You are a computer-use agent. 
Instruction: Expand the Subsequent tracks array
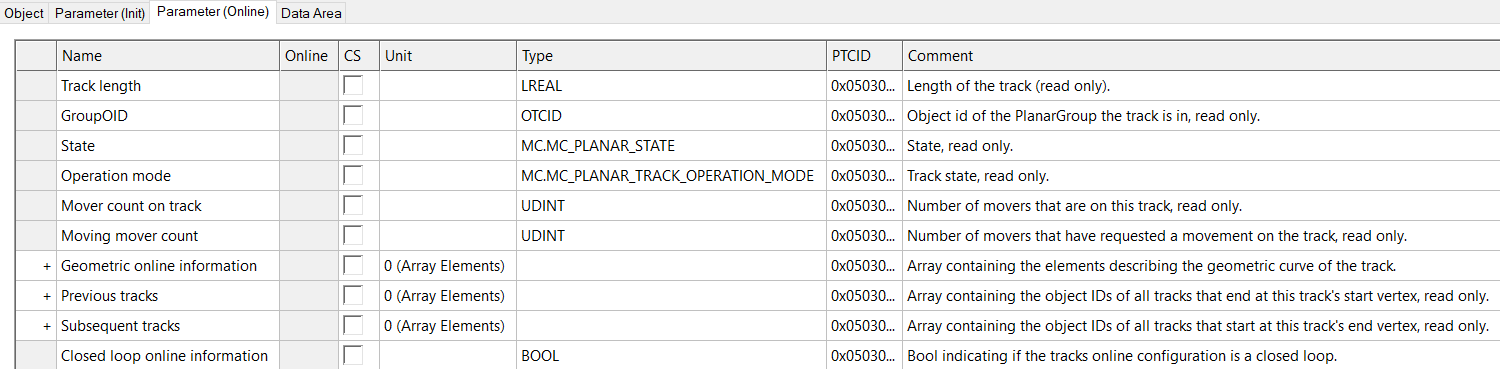(x=46, y=326)
